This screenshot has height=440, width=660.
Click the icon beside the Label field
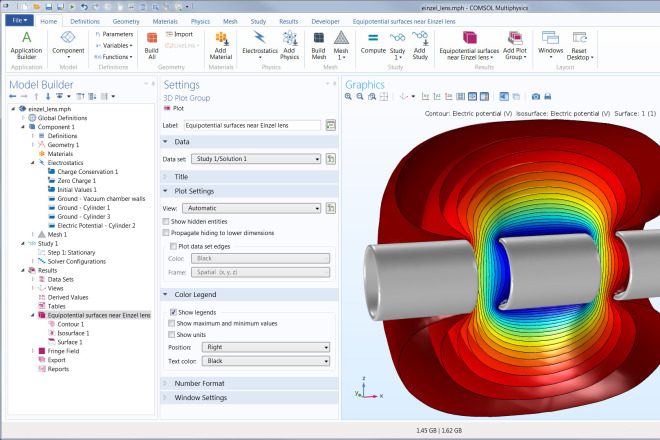coord(331,125)
